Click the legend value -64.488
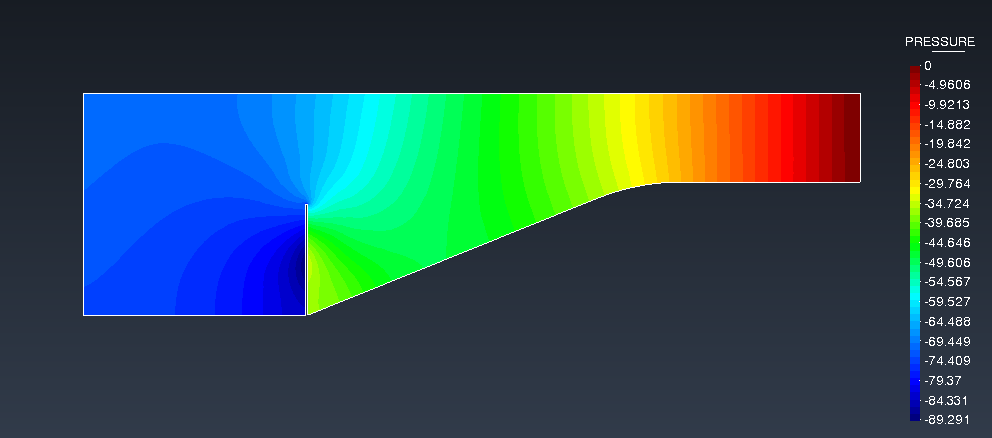The image size is (992, 438). pyautogui.click(x=946, y=321)
